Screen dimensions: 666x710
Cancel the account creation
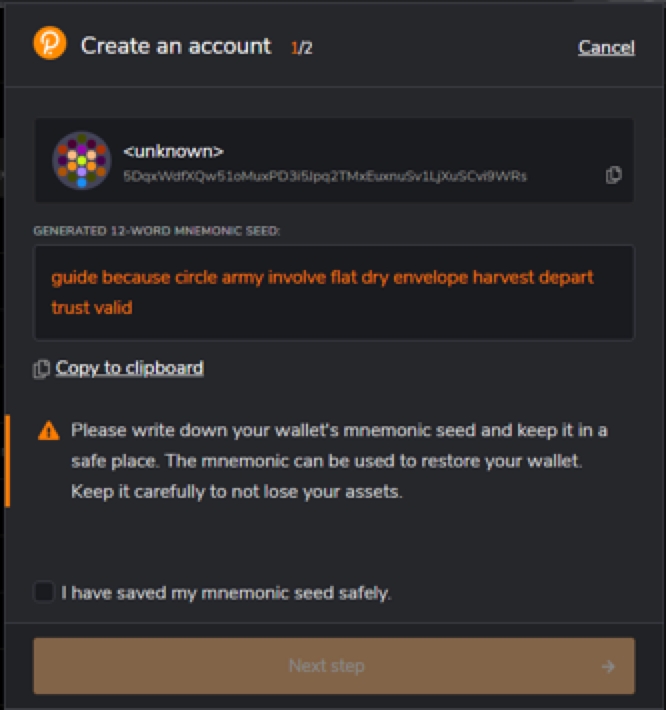click(x=606, y=47)
